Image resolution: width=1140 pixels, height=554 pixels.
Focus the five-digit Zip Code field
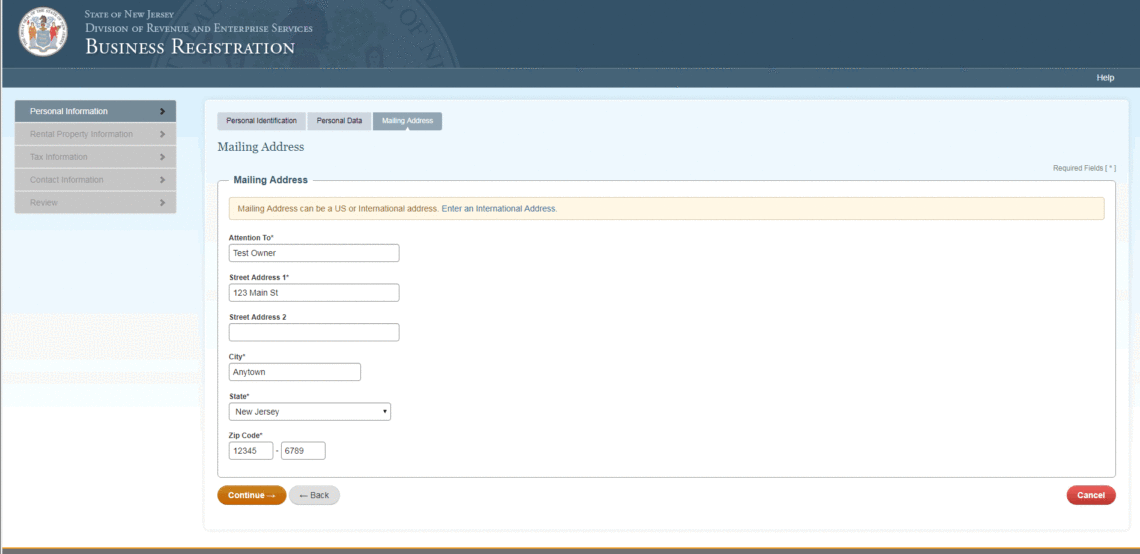251,451
